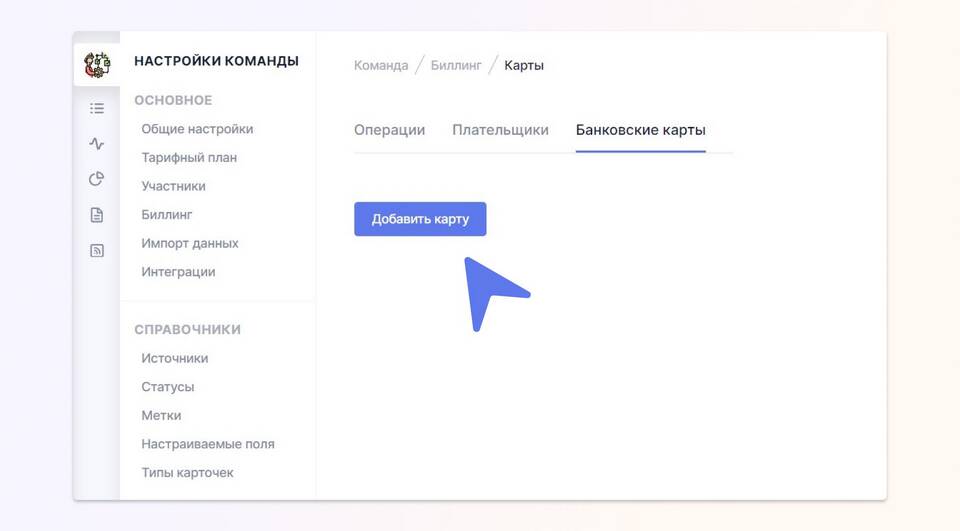Viewport: 960px width, 531px height.
Task: Open the document icon in sidebar
Action: coord(97,215)
